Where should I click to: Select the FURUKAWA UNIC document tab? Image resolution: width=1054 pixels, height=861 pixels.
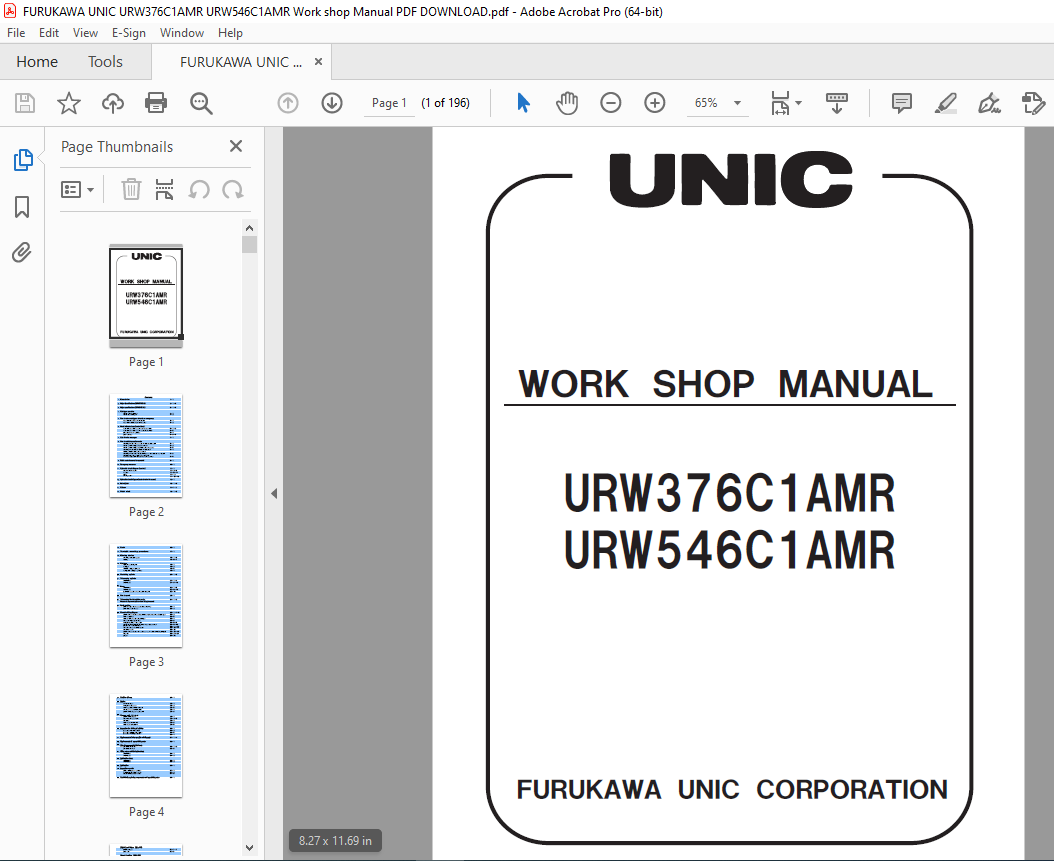241,62
